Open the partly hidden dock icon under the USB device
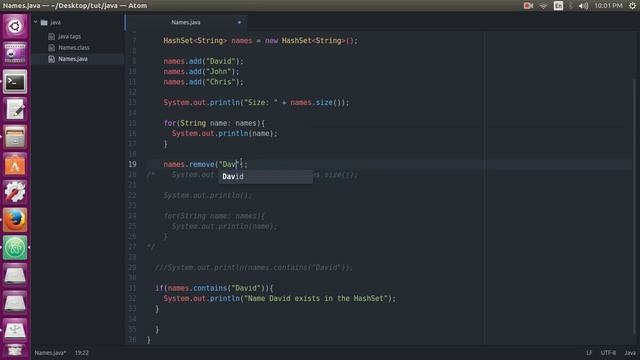640x360 pixels. [x=15, y=352]
